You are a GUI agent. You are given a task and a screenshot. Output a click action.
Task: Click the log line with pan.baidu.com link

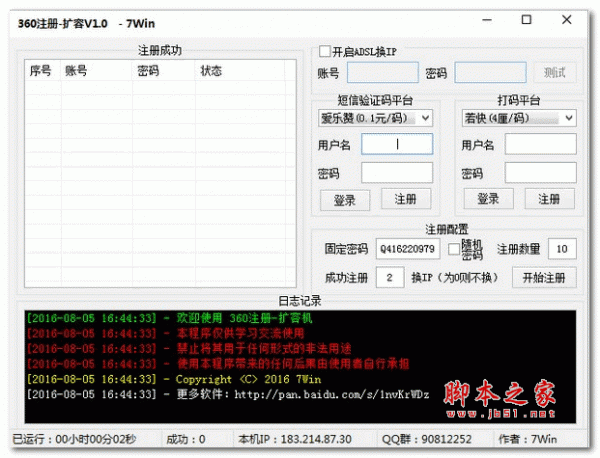[x=228, y=394]
